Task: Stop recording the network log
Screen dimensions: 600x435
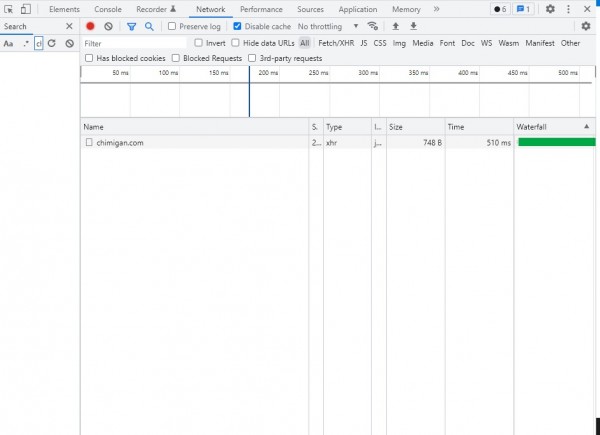Action: [x=90, y=26]
